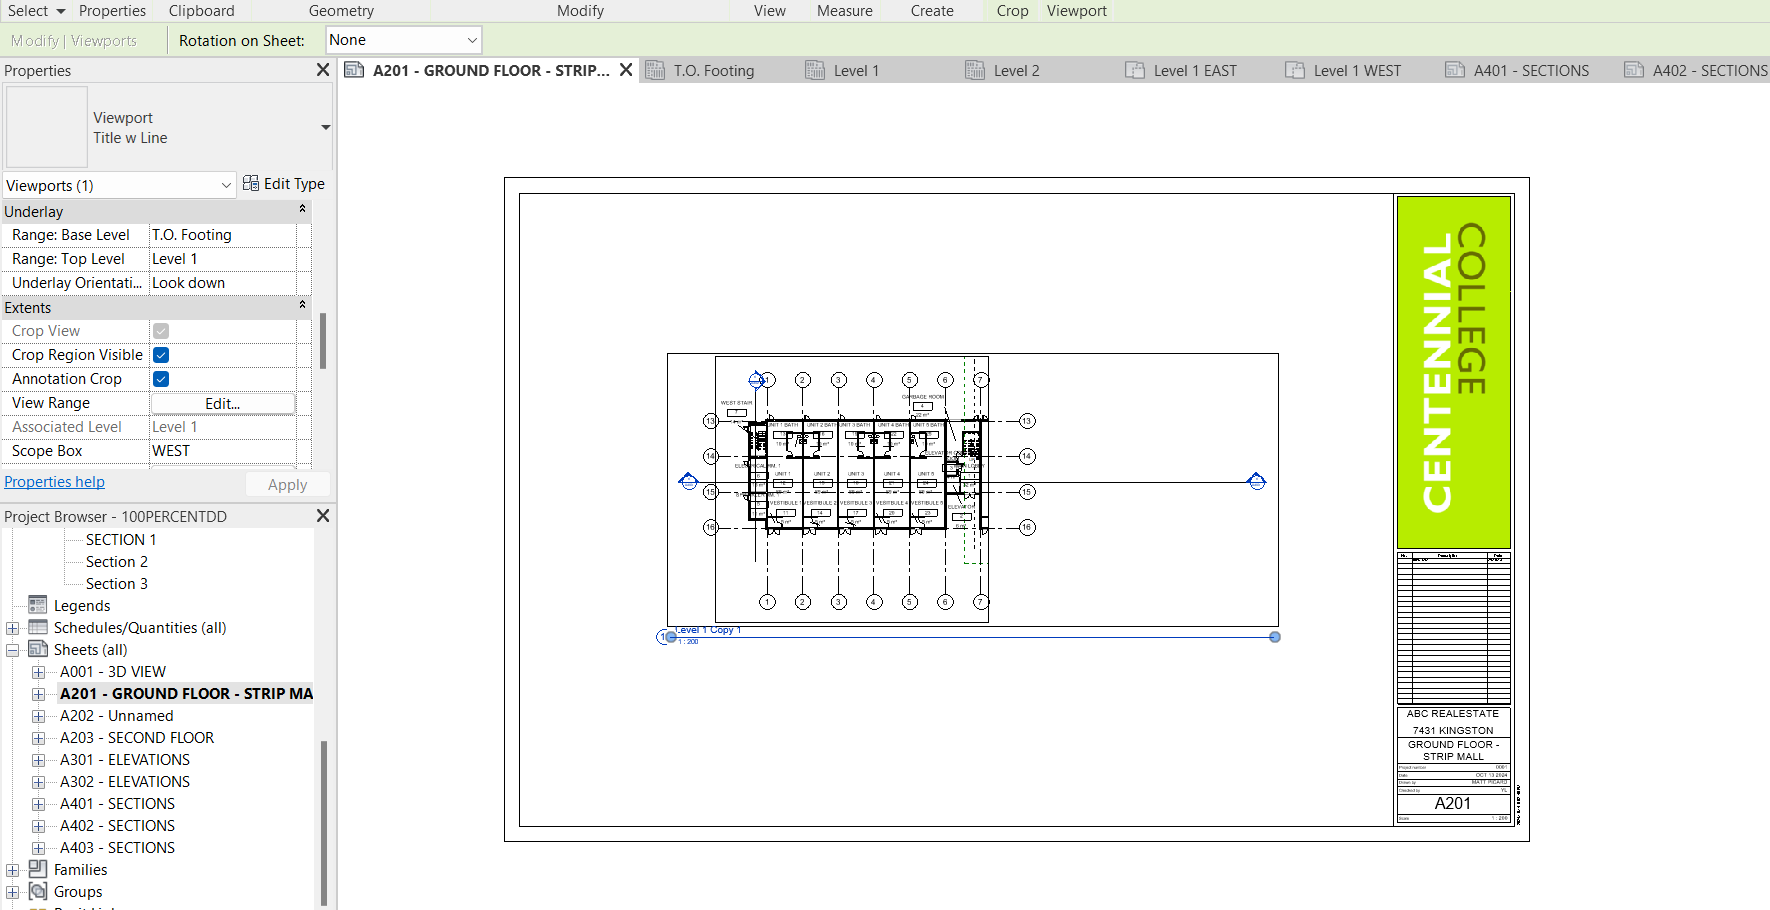Click the Sheets (all) folder icon

point(37,649)
